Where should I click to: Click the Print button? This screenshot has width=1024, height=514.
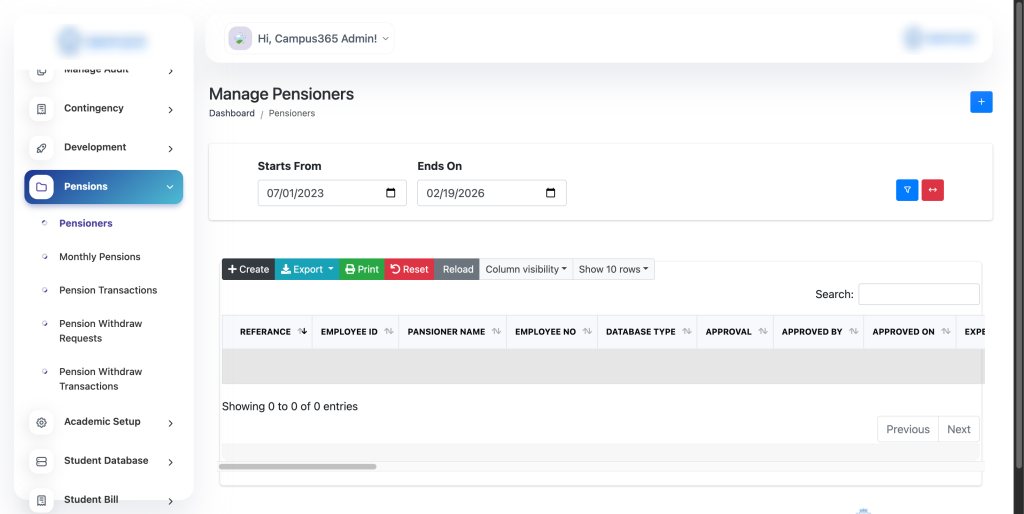tap(362, 269)
